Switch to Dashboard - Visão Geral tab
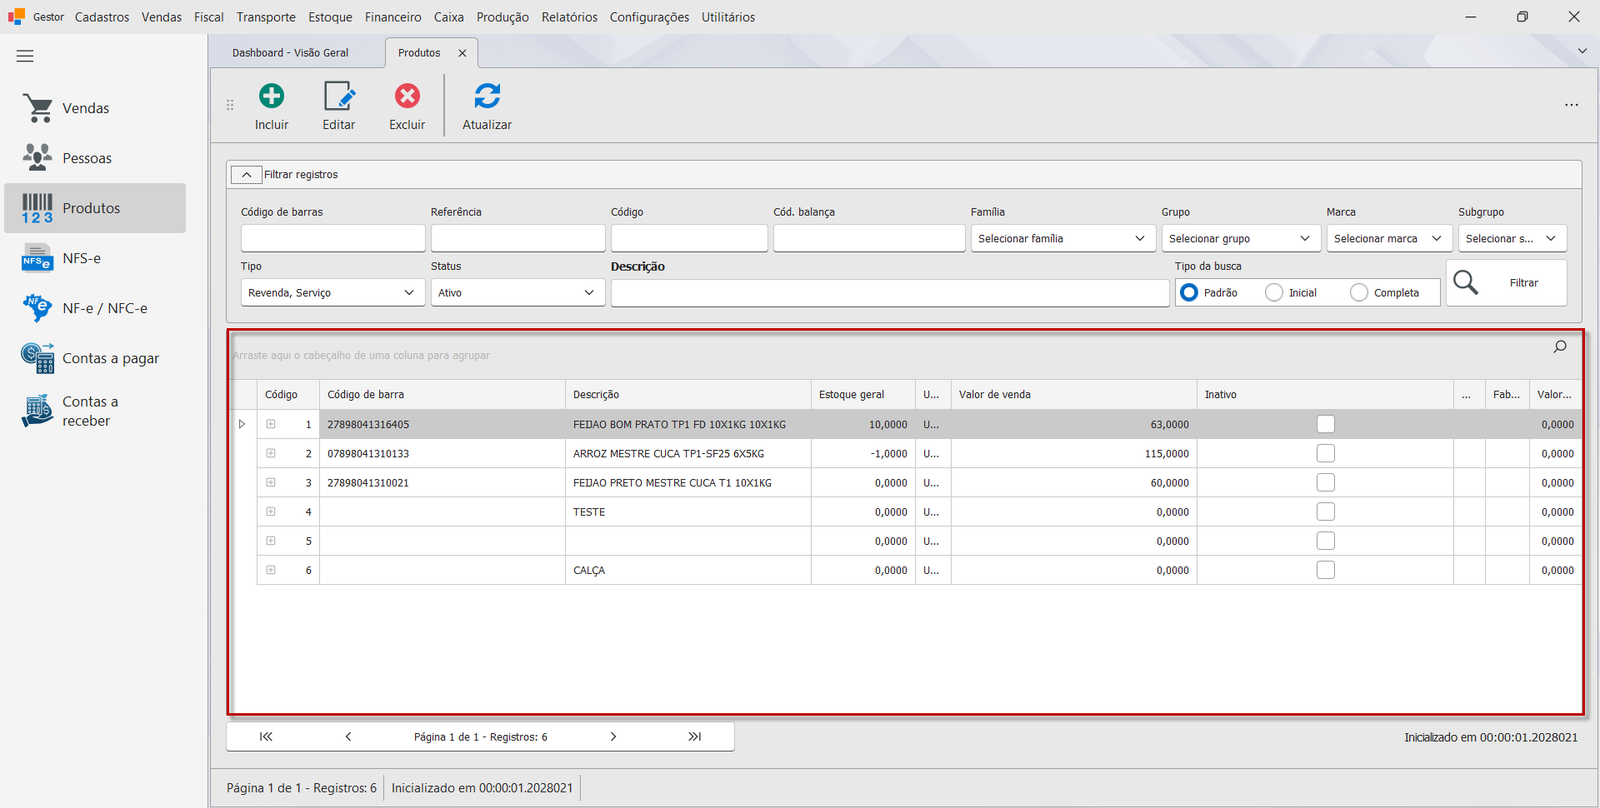 291,53
